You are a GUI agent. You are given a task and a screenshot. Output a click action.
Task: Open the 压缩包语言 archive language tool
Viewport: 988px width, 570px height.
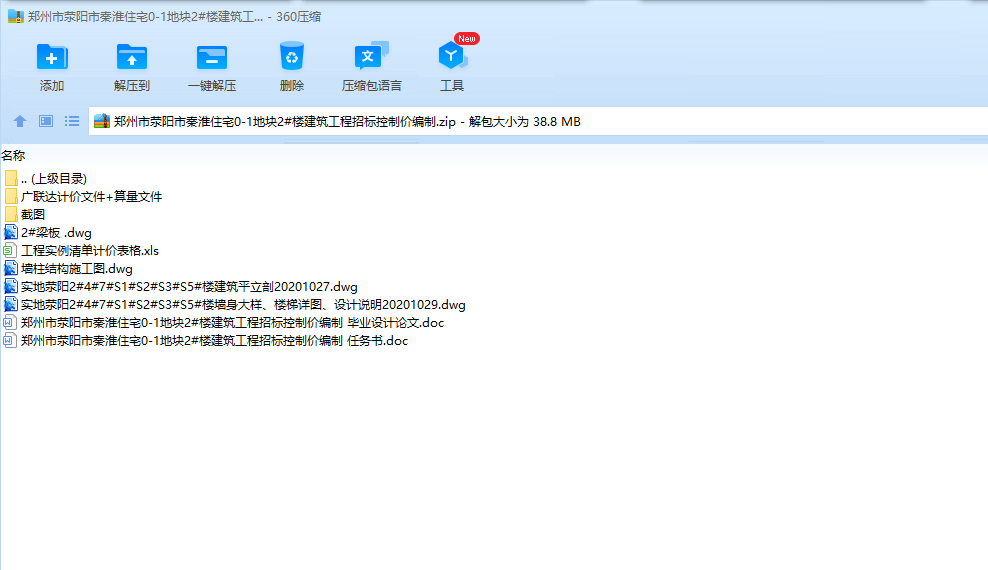(371, 56)
